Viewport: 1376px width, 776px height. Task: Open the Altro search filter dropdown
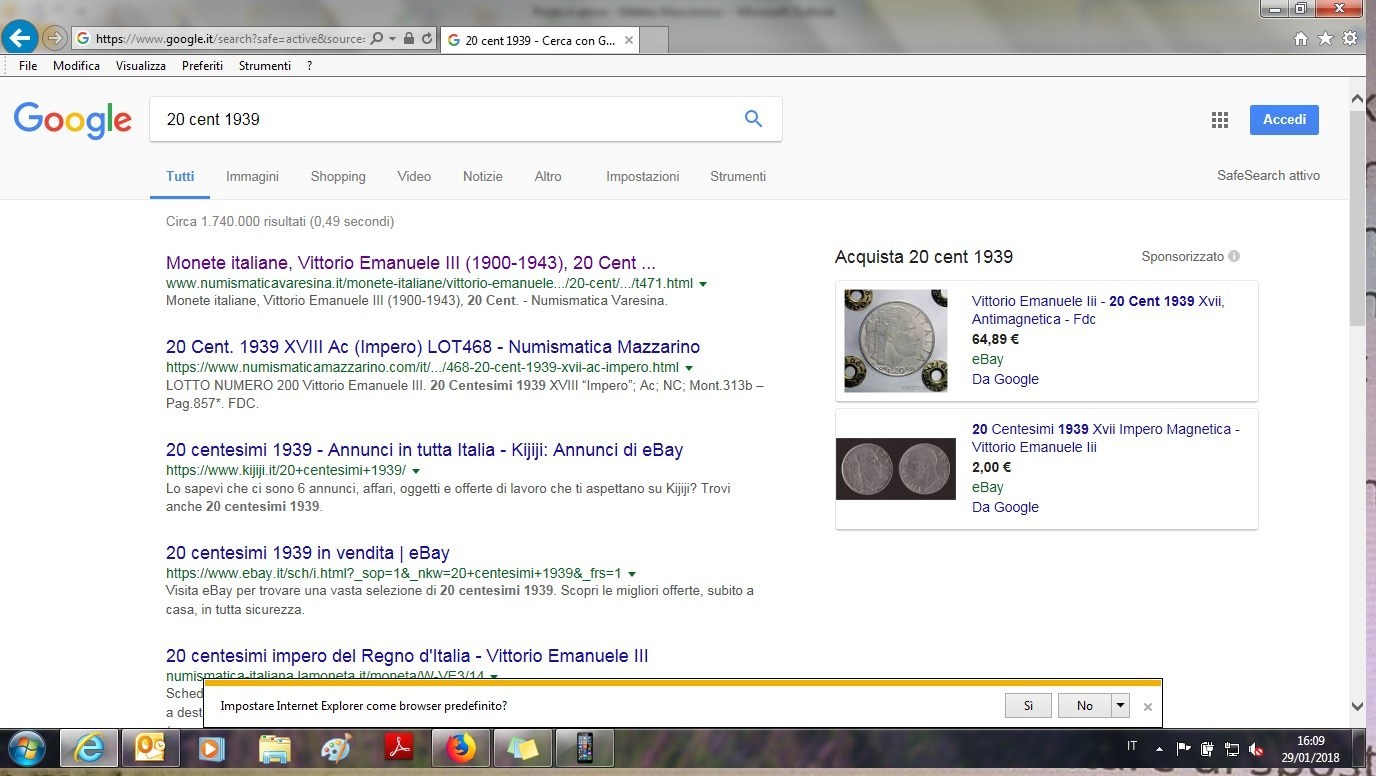(x=548, y=176)
